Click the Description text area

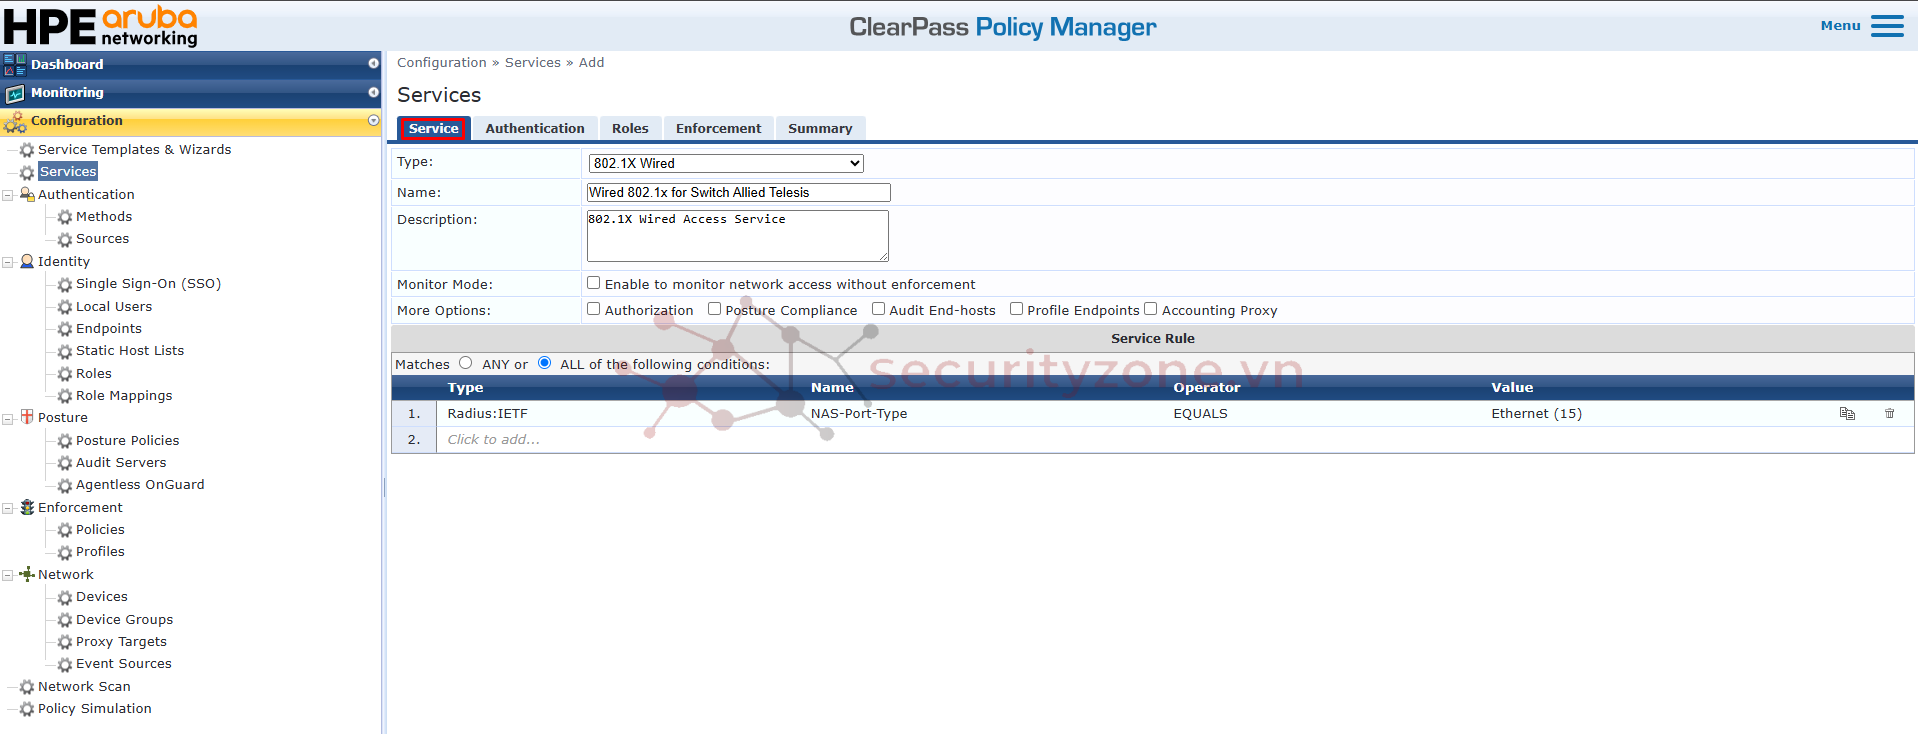[x=737, y=236]
